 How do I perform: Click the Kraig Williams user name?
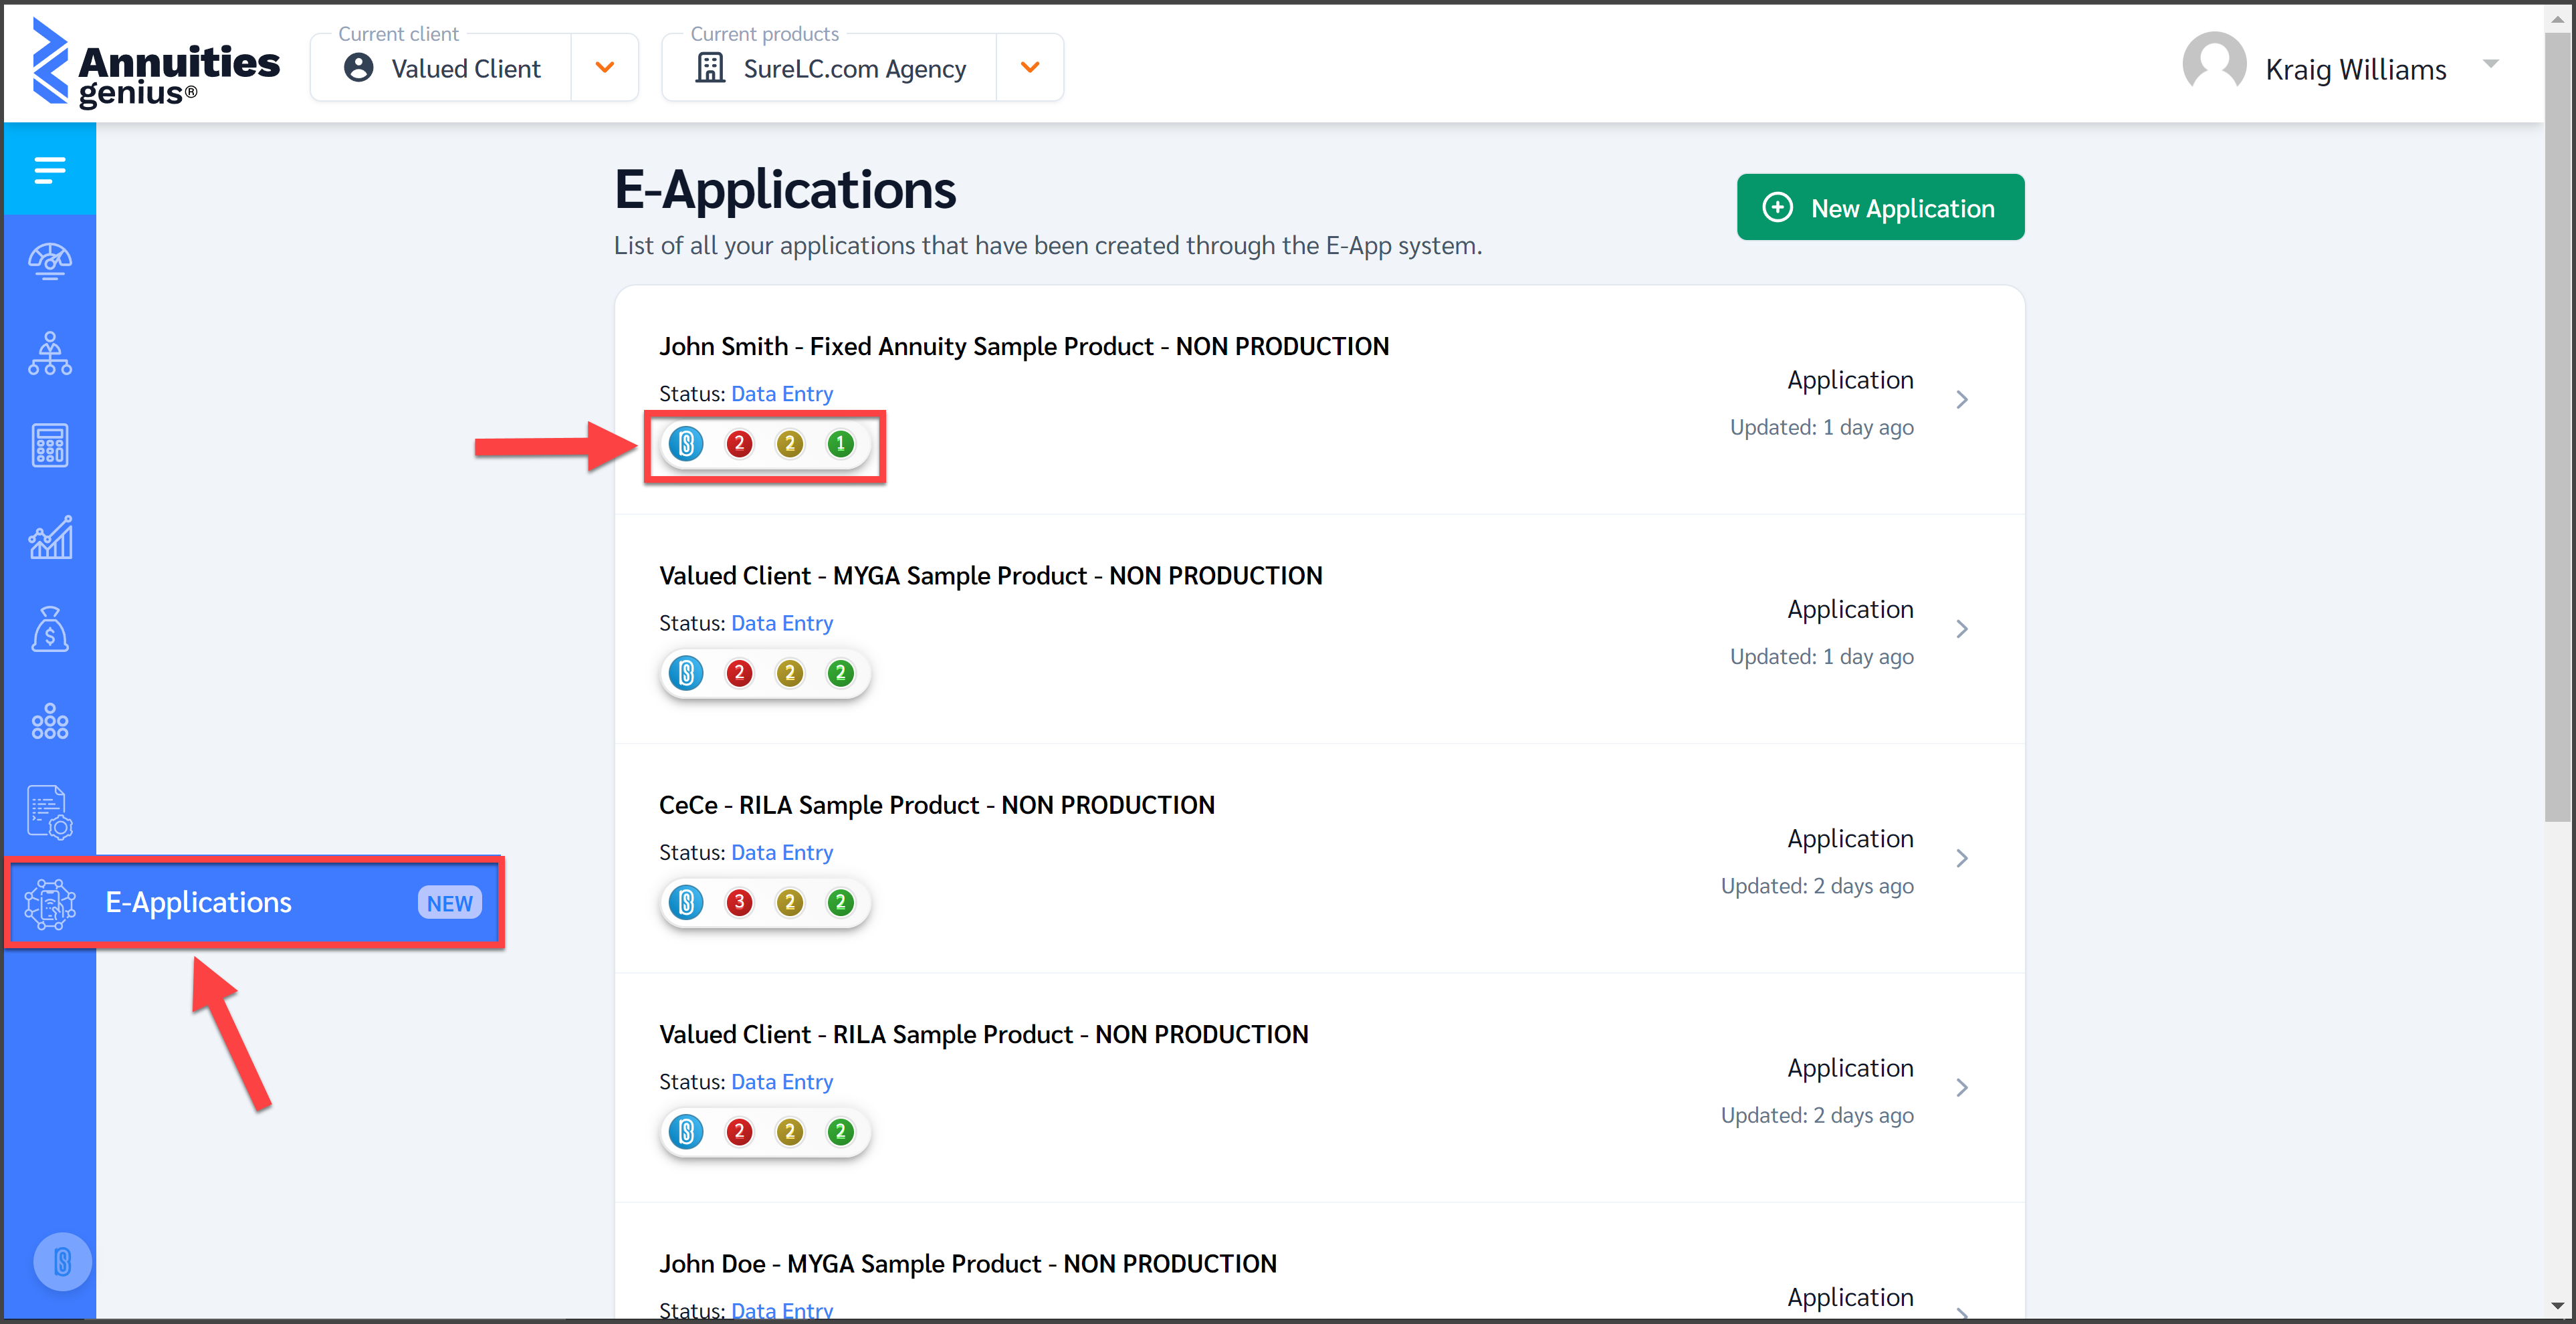click(x=2355, y=69)
